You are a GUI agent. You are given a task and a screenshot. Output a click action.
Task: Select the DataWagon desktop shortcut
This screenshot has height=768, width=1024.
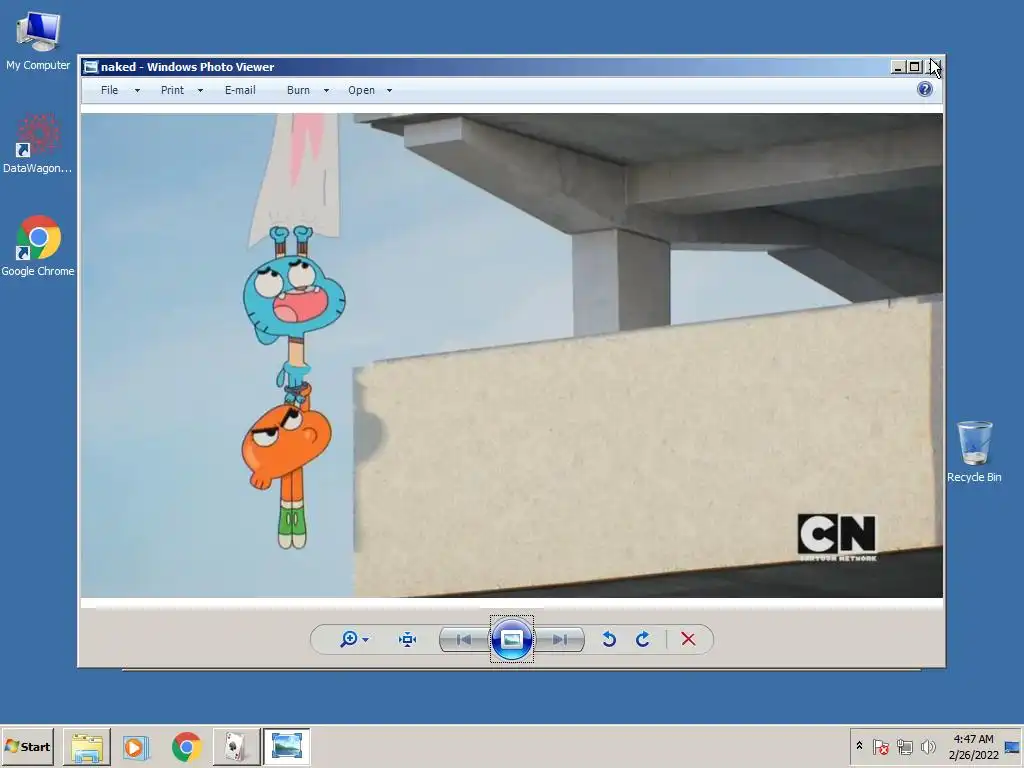pyautogui.click(x=38, y=144)
